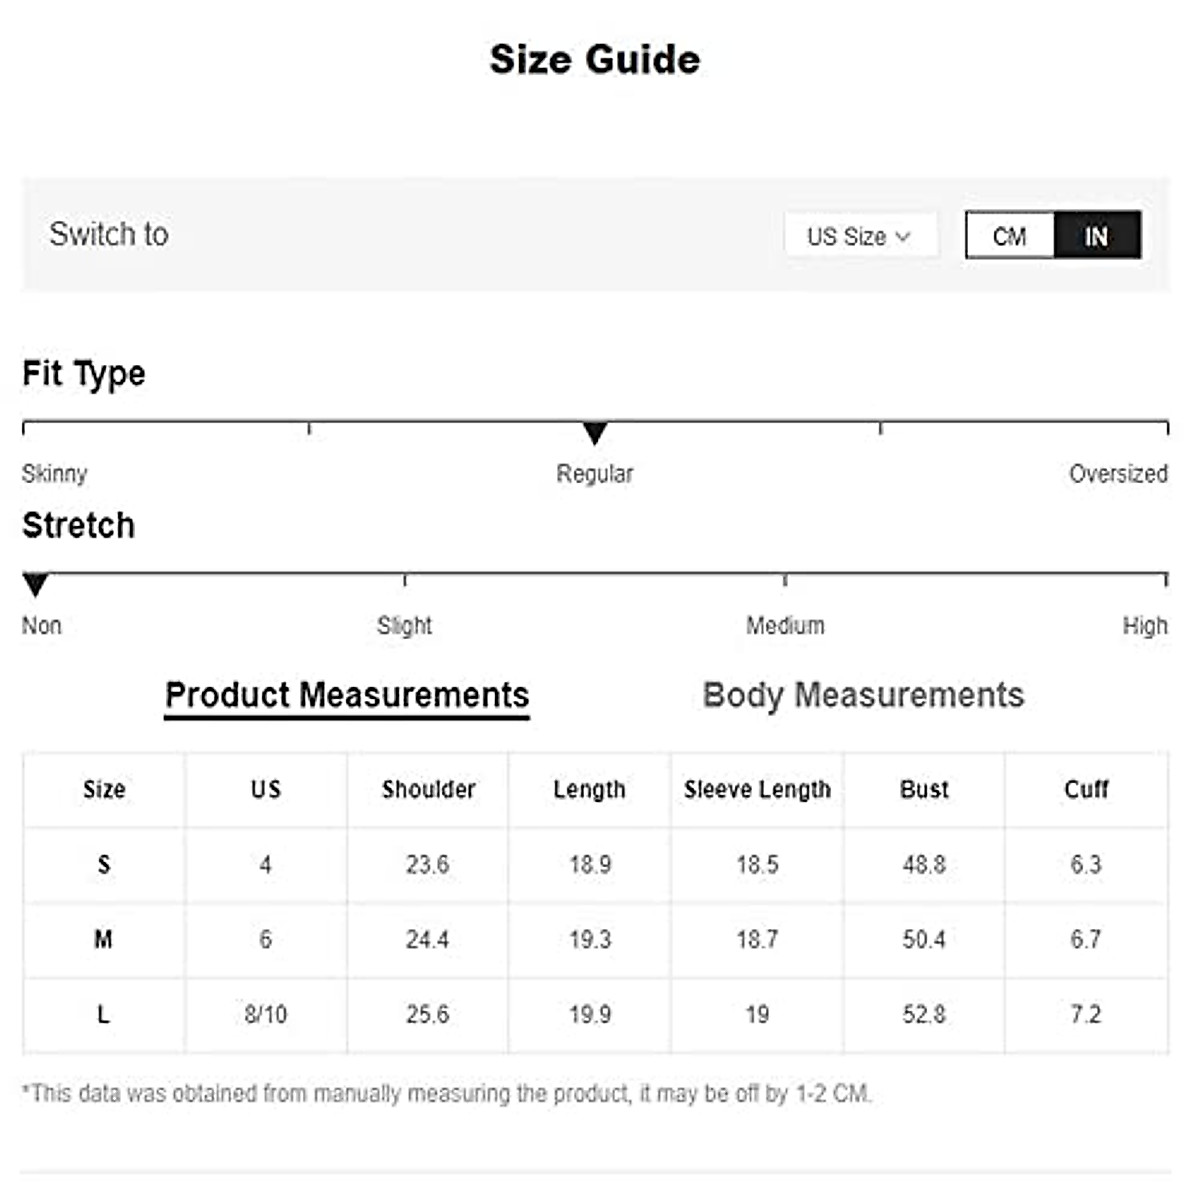
Task: Click the Sleeve Length column header
Action: coord(757,790)
